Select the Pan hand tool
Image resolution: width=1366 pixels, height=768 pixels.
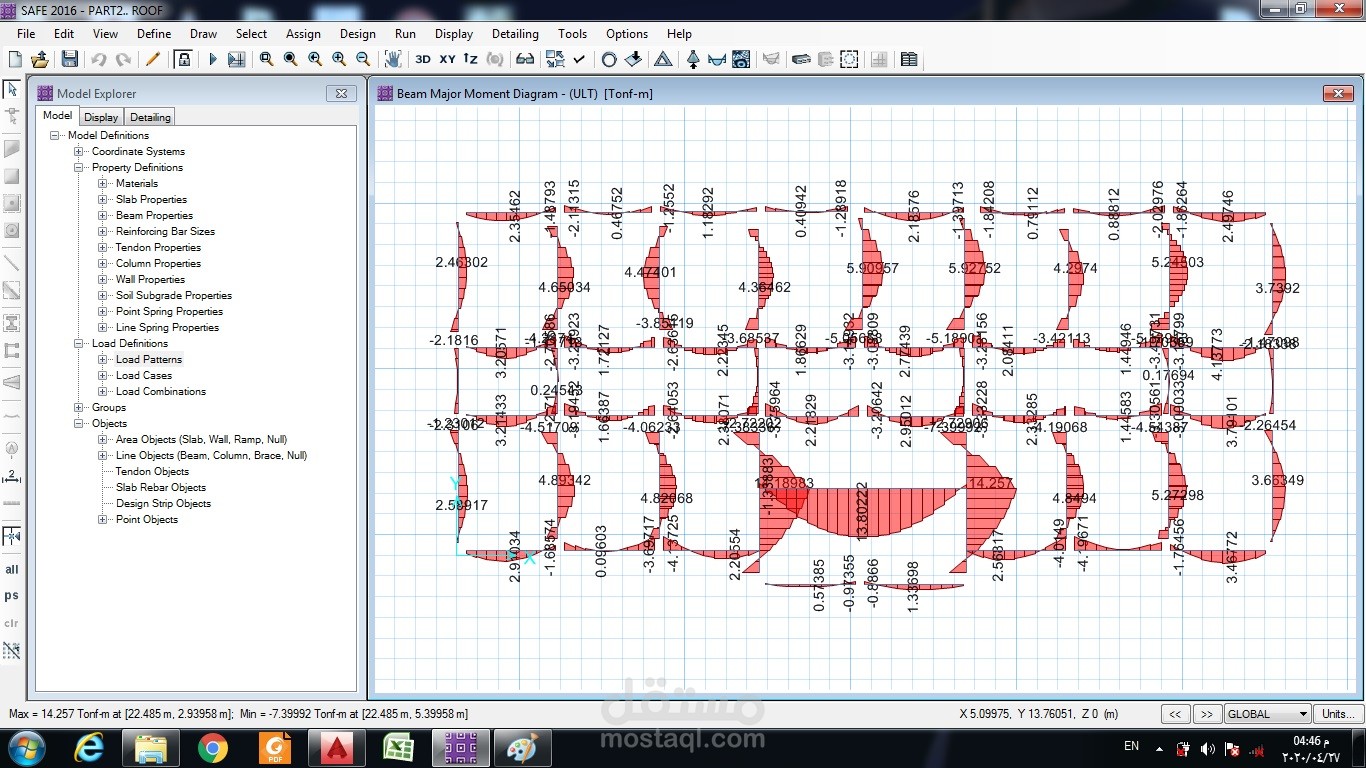[x=393, y=60]
